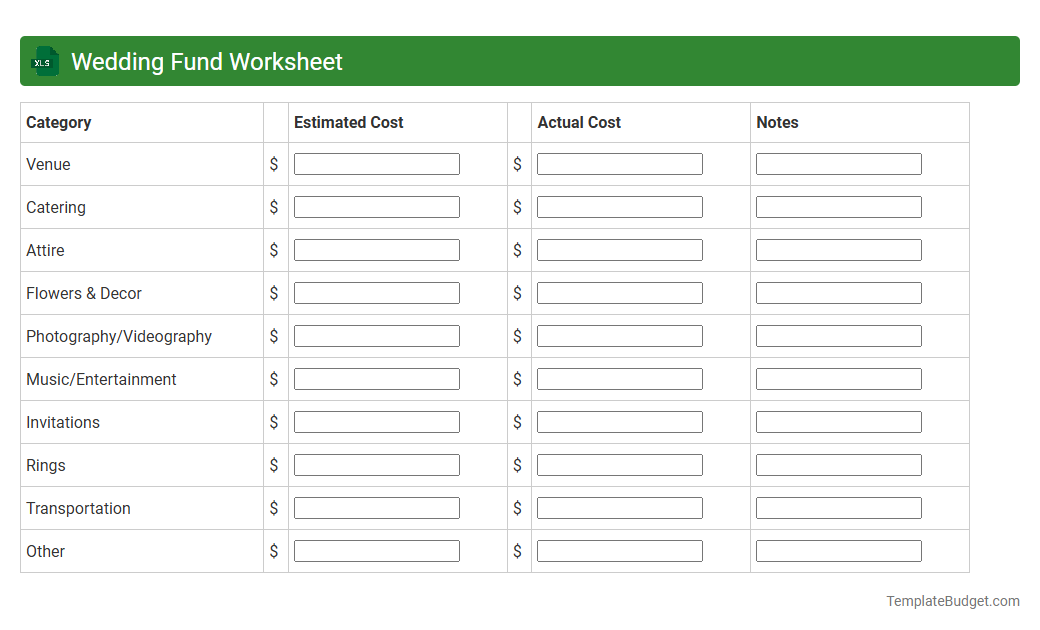Image resolution: width=1040 pixels, height=630 pixels.
Task: Click the Actual Cost field for Flowers & Decor
Action: (619, 292)
